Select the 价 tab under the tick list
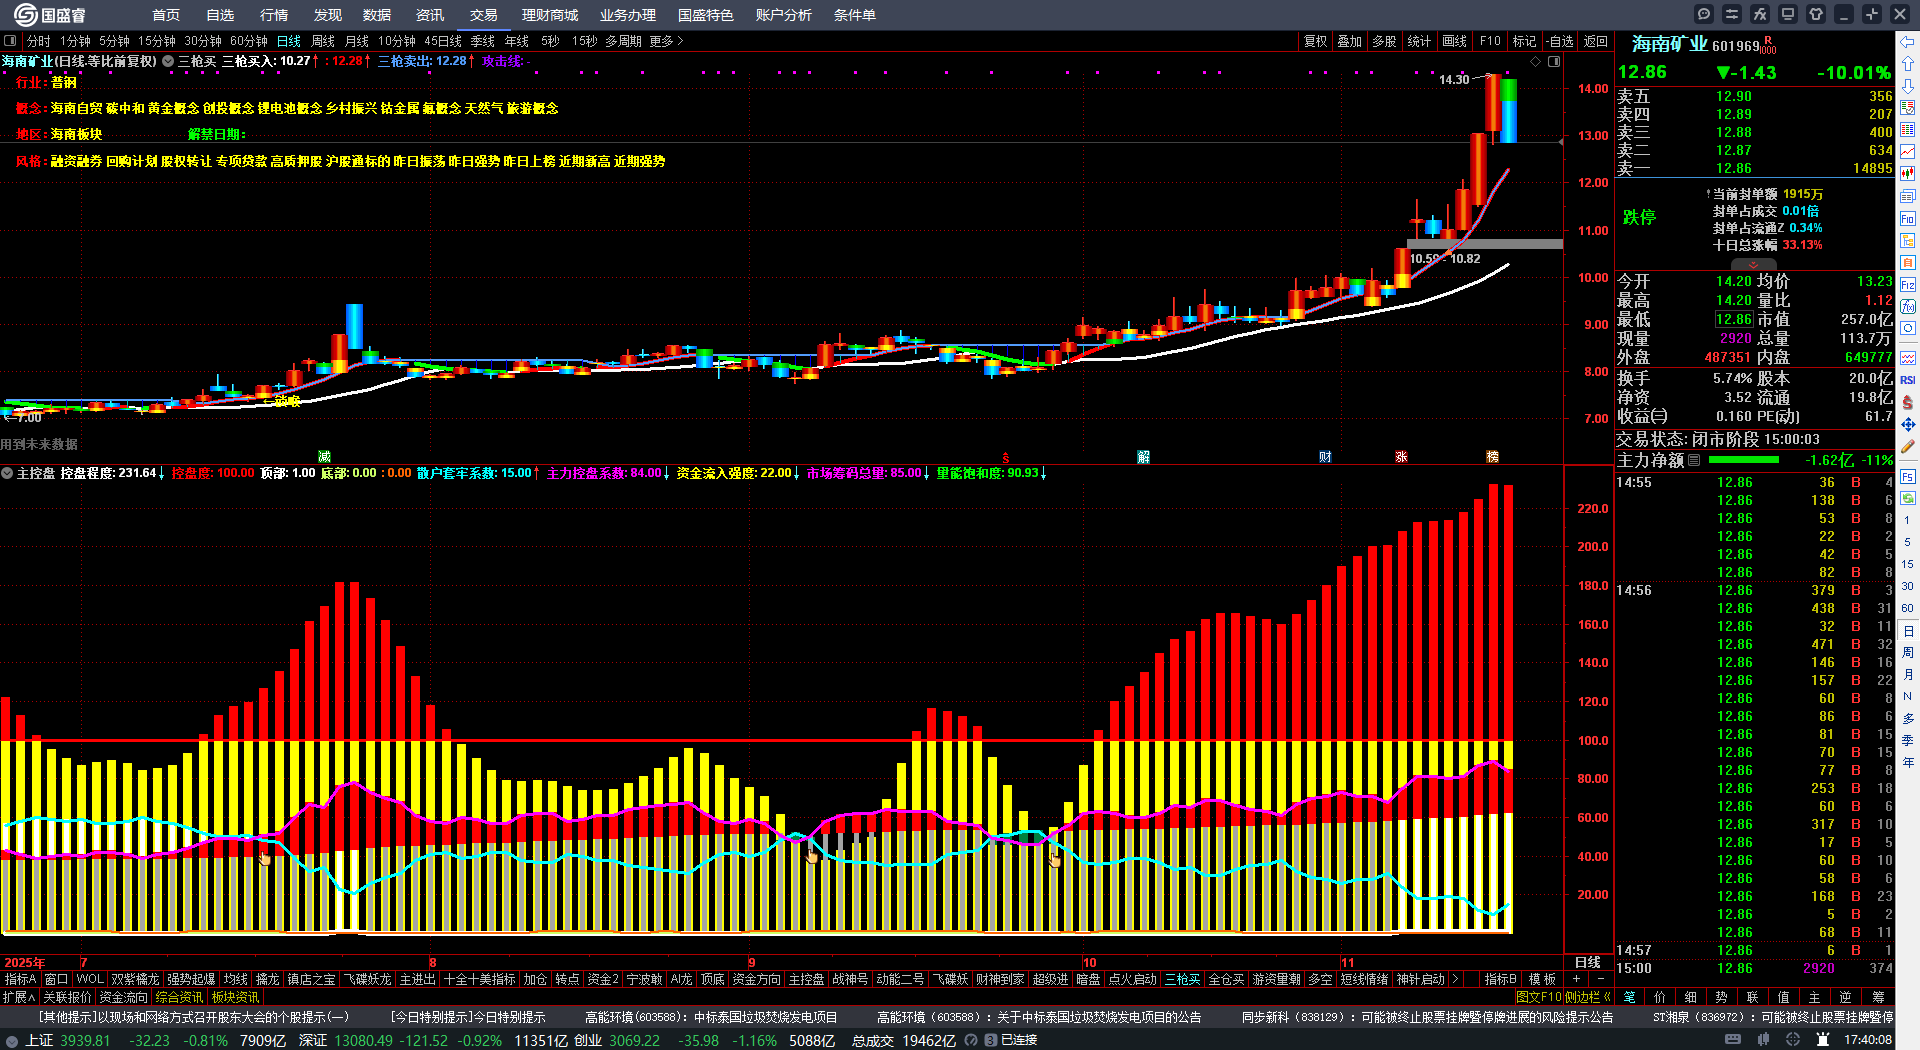The height and width of the screenshot is (1050, 1920). point(1660,997)
